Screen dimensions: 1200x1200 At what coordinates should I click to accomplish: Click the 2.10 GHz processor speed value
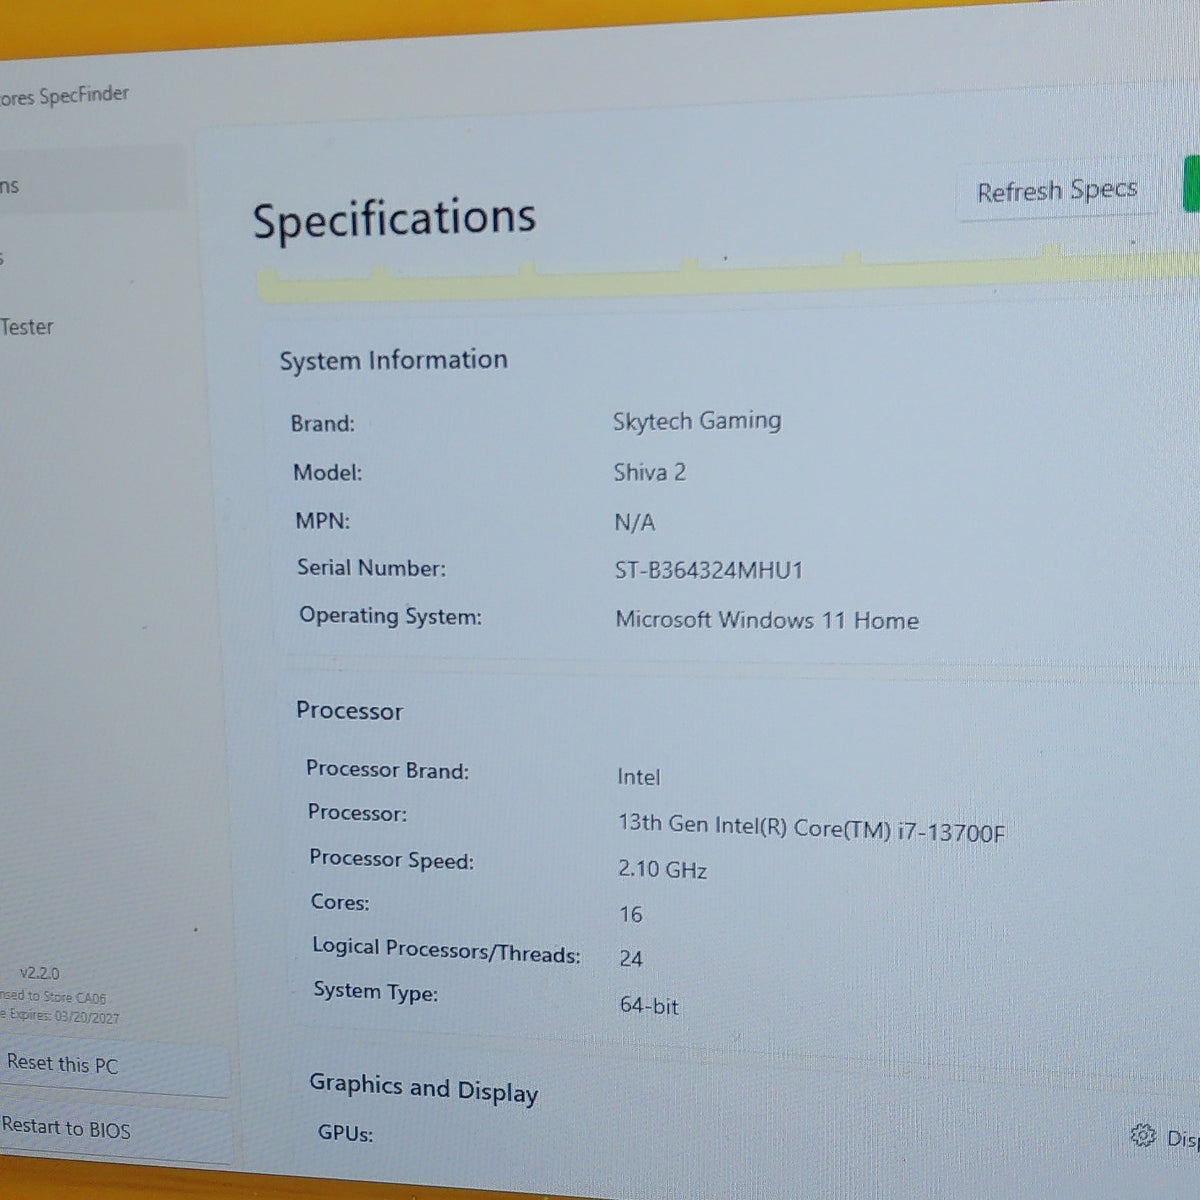coord(662,869)
